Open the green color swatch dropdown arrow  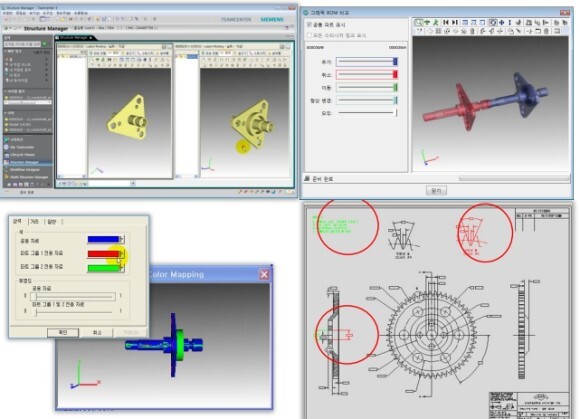coord(122,267)
